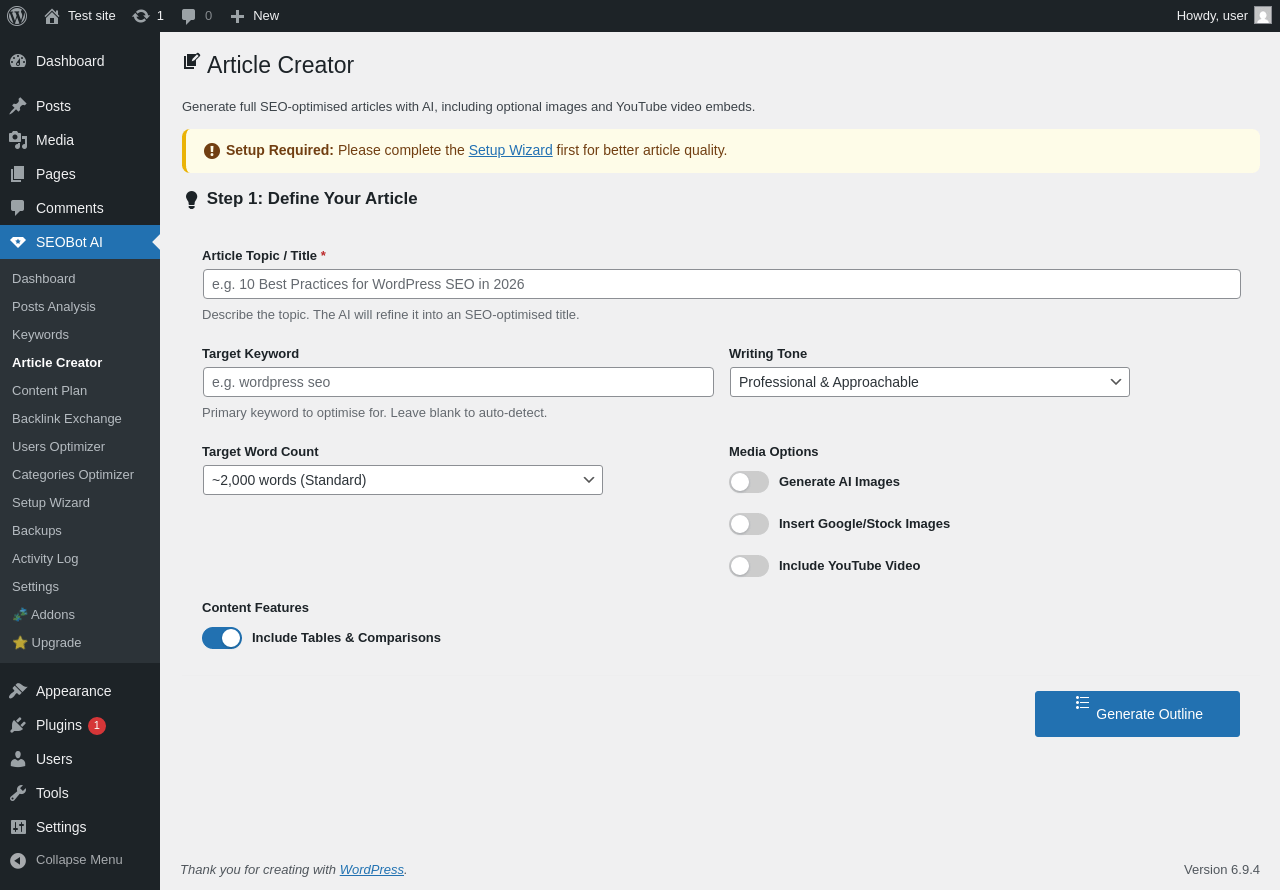
Task: Disable Include Tables & Comparisons toggle
Action: (222, 638)
